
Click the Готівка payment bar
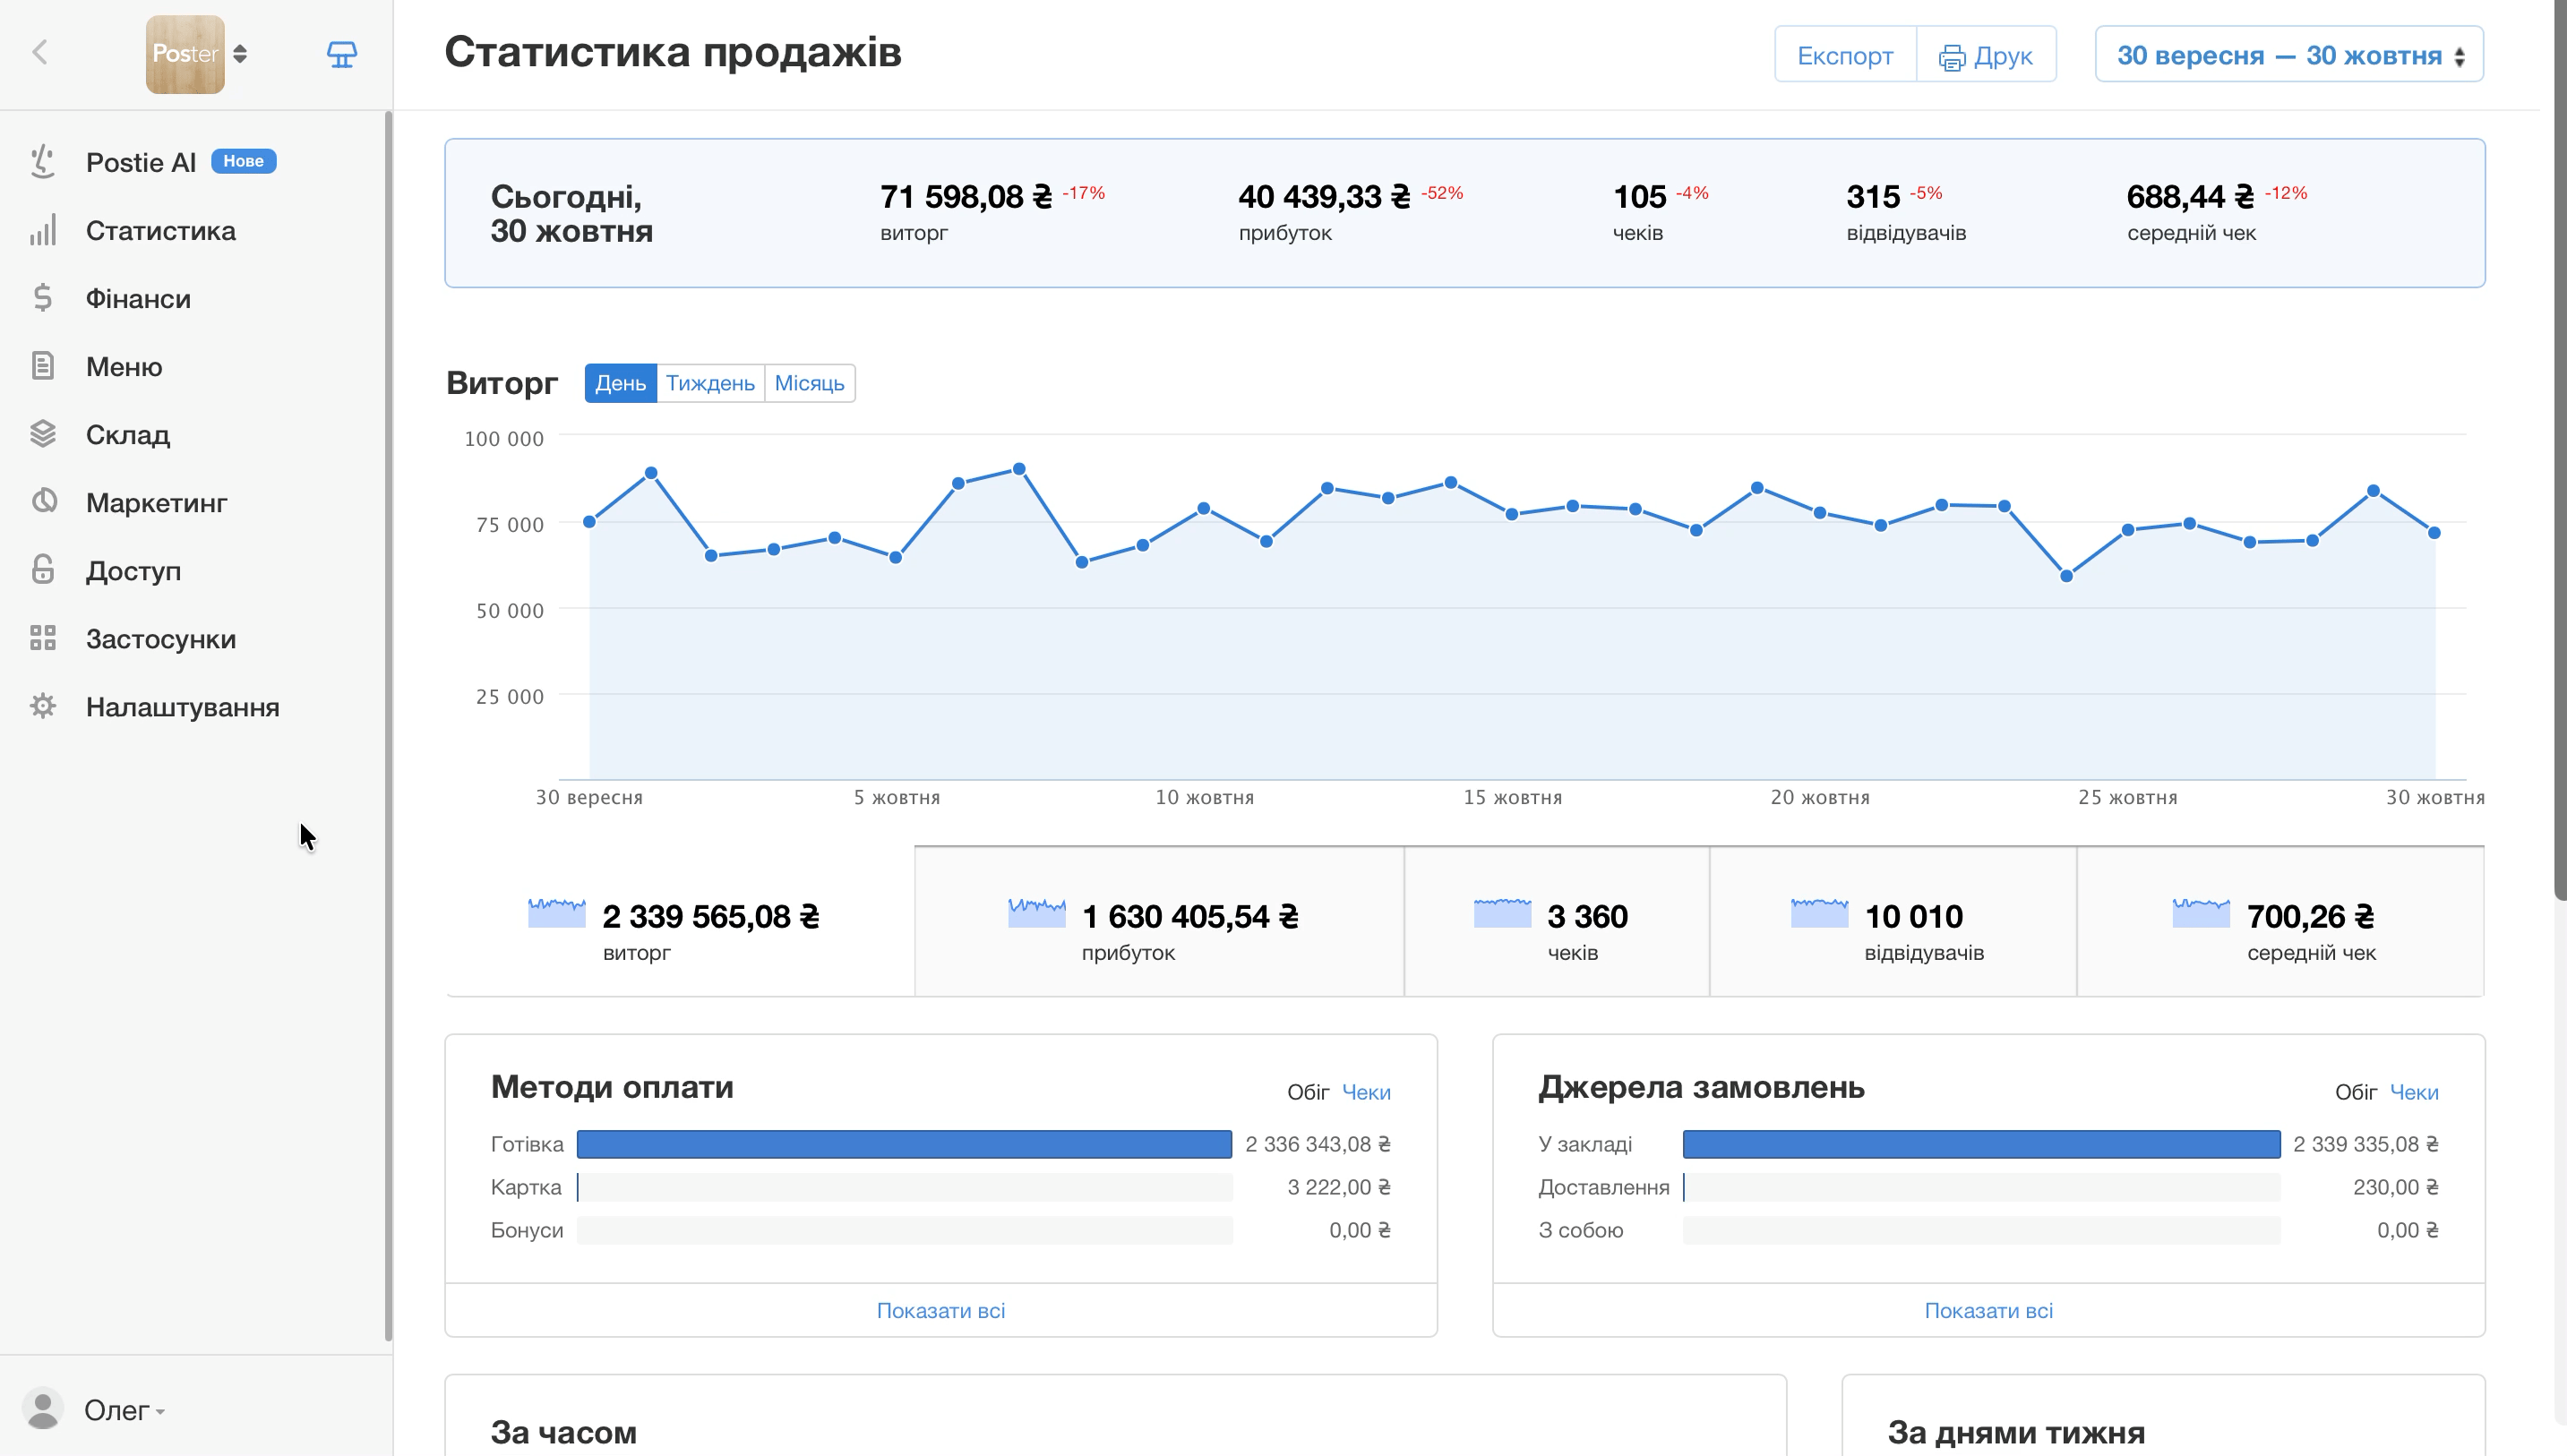click(x=905, y=1144)
